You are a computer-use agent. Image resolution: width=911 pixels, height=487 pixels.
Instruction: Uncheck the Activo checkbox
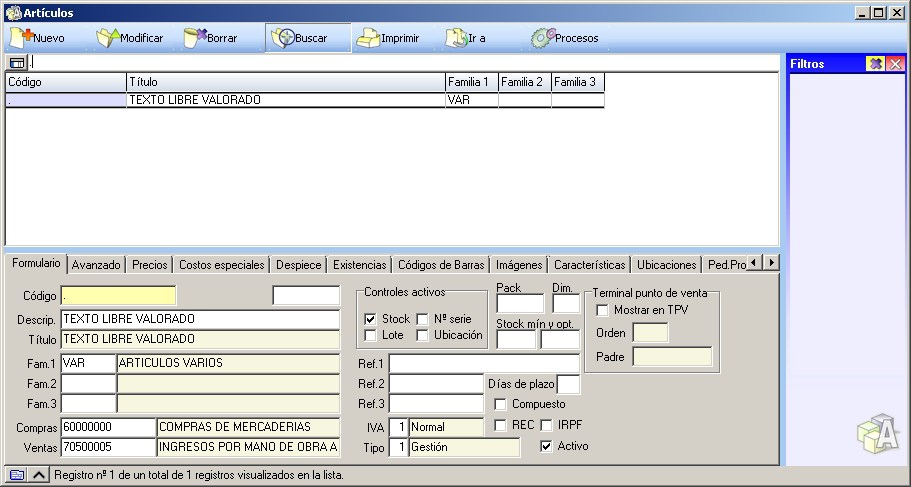546,446
